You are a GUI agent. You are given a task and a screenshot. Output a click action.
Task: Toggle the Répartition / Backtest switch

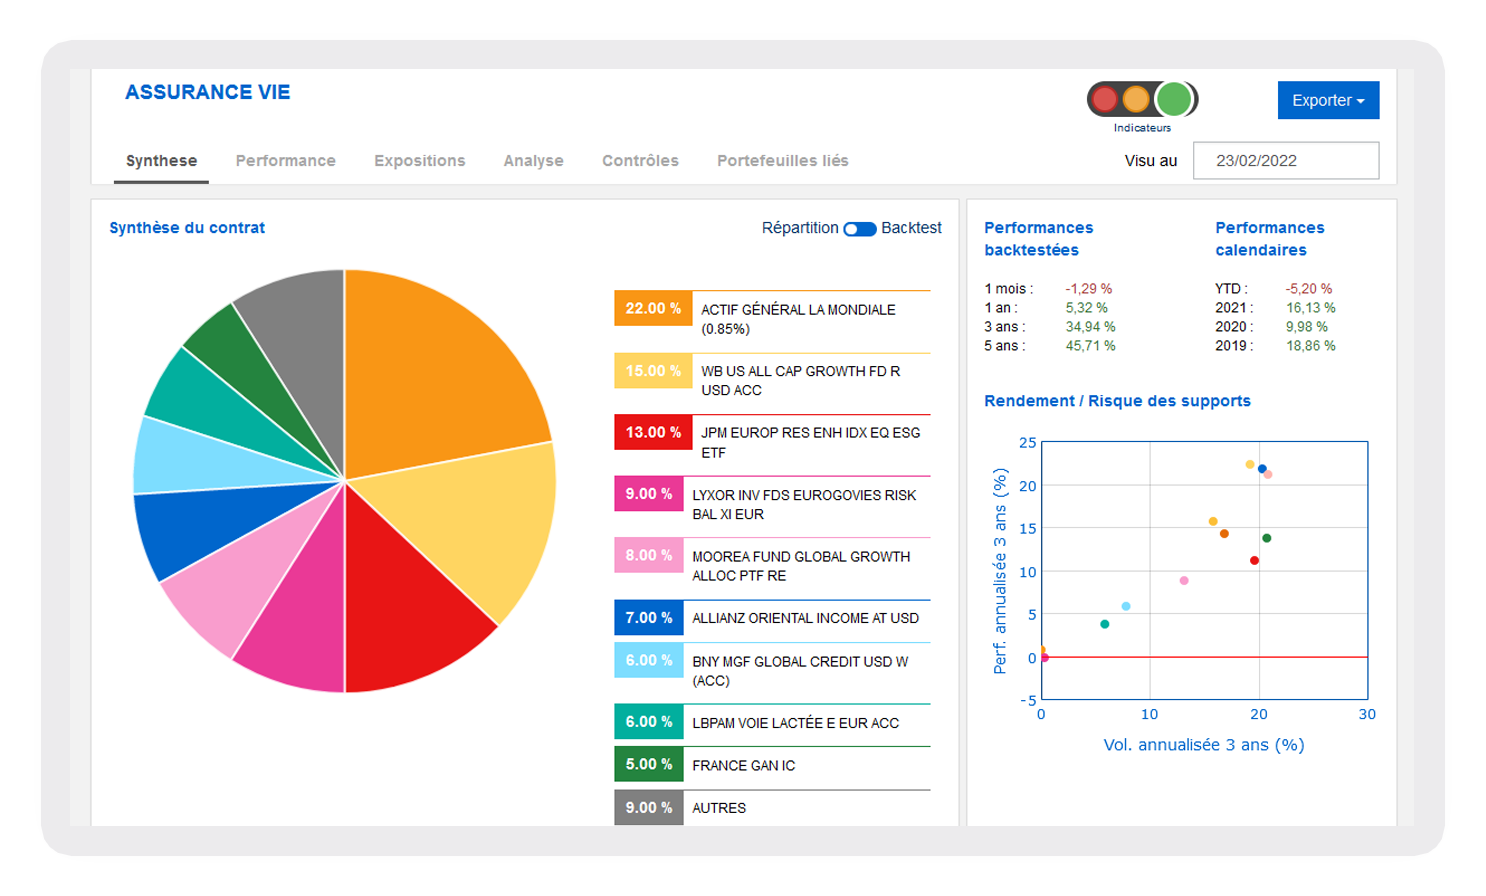(x=860, y=229)
